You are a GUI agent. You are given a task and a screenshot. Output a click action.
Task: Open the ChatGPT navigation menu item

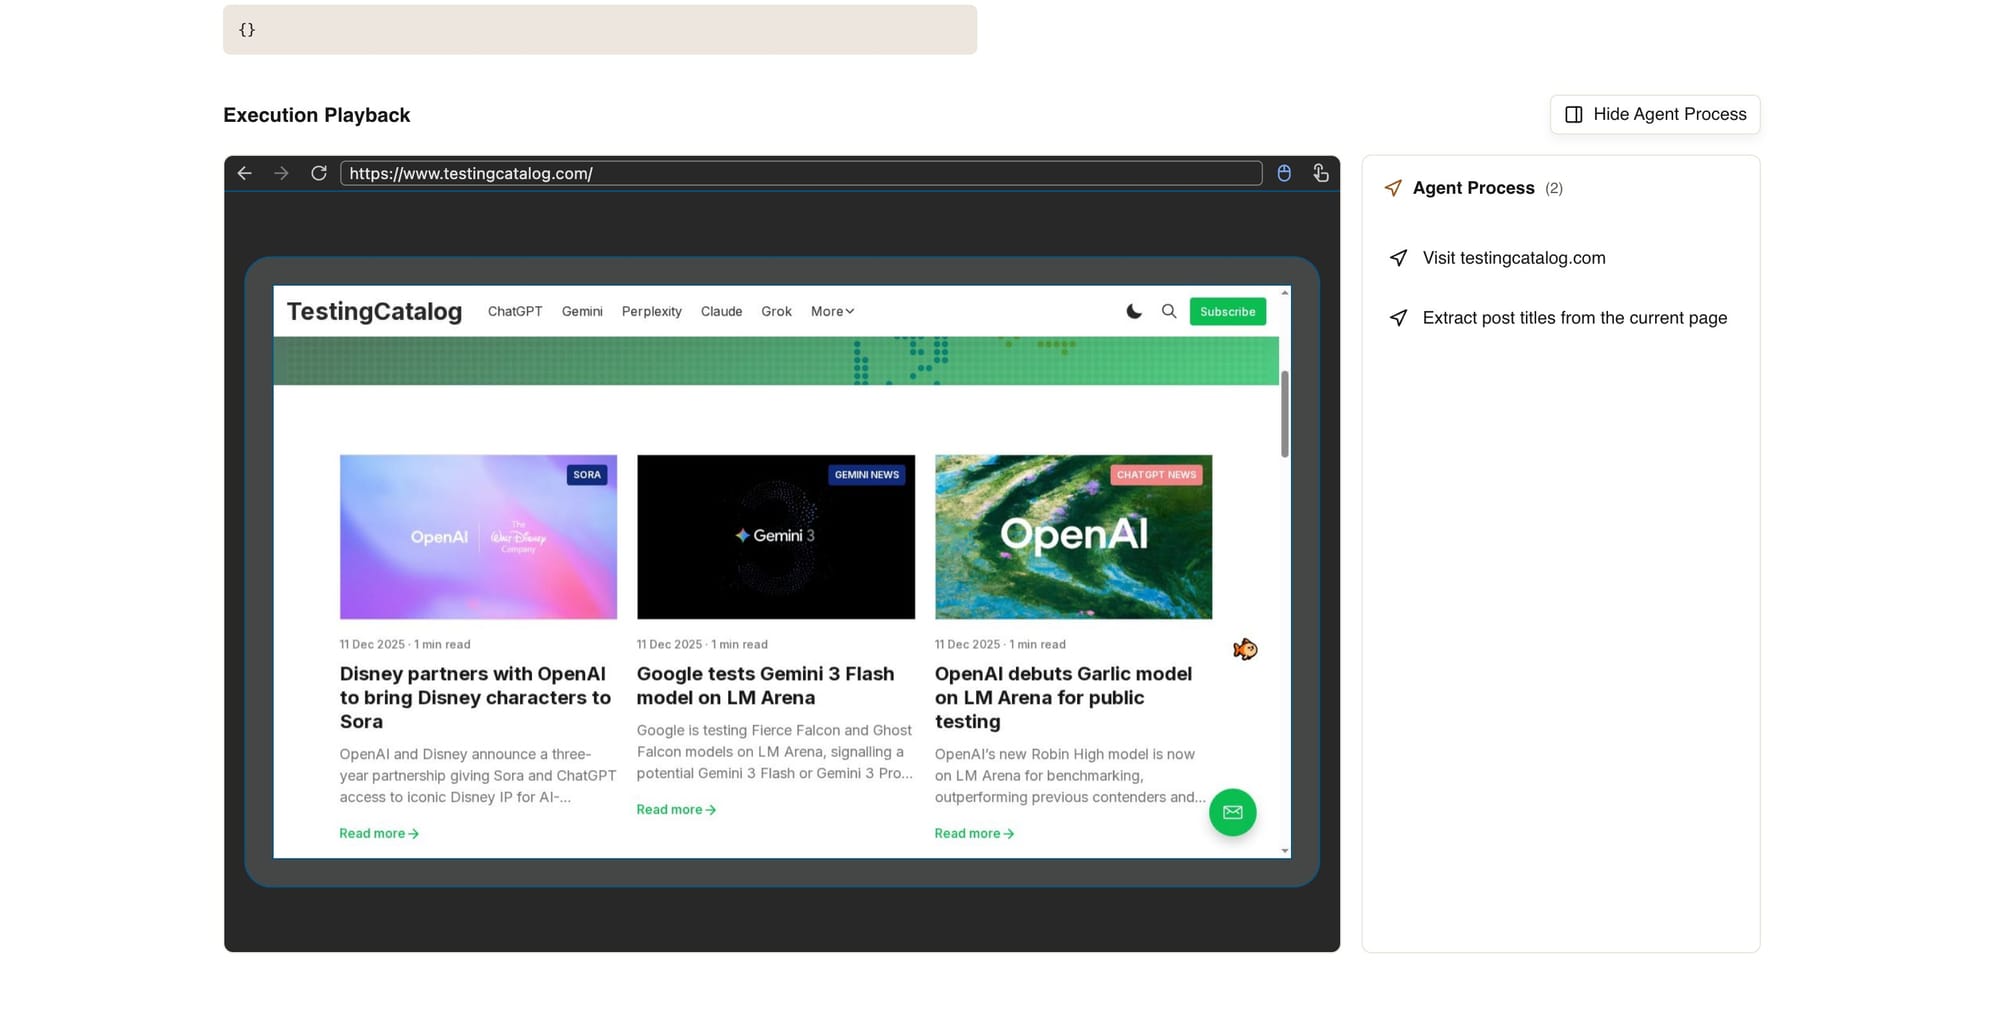(515, 311)
